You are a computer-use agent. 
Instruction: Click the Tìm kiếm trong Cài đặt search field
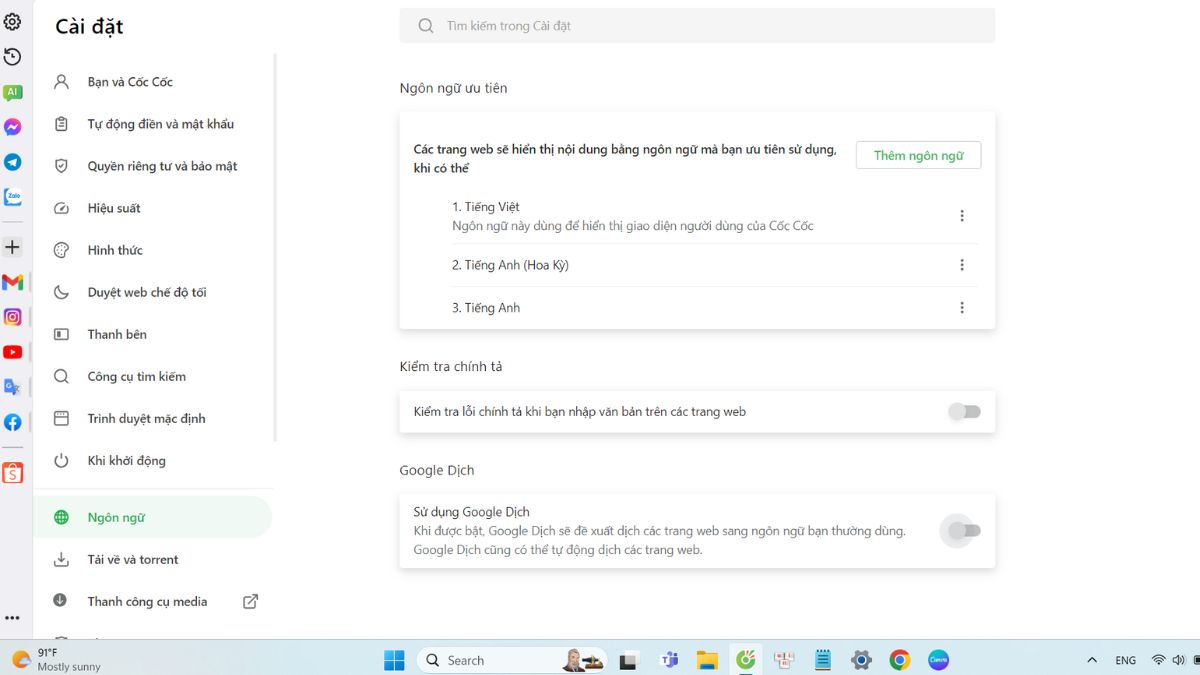tap(697, 26)
